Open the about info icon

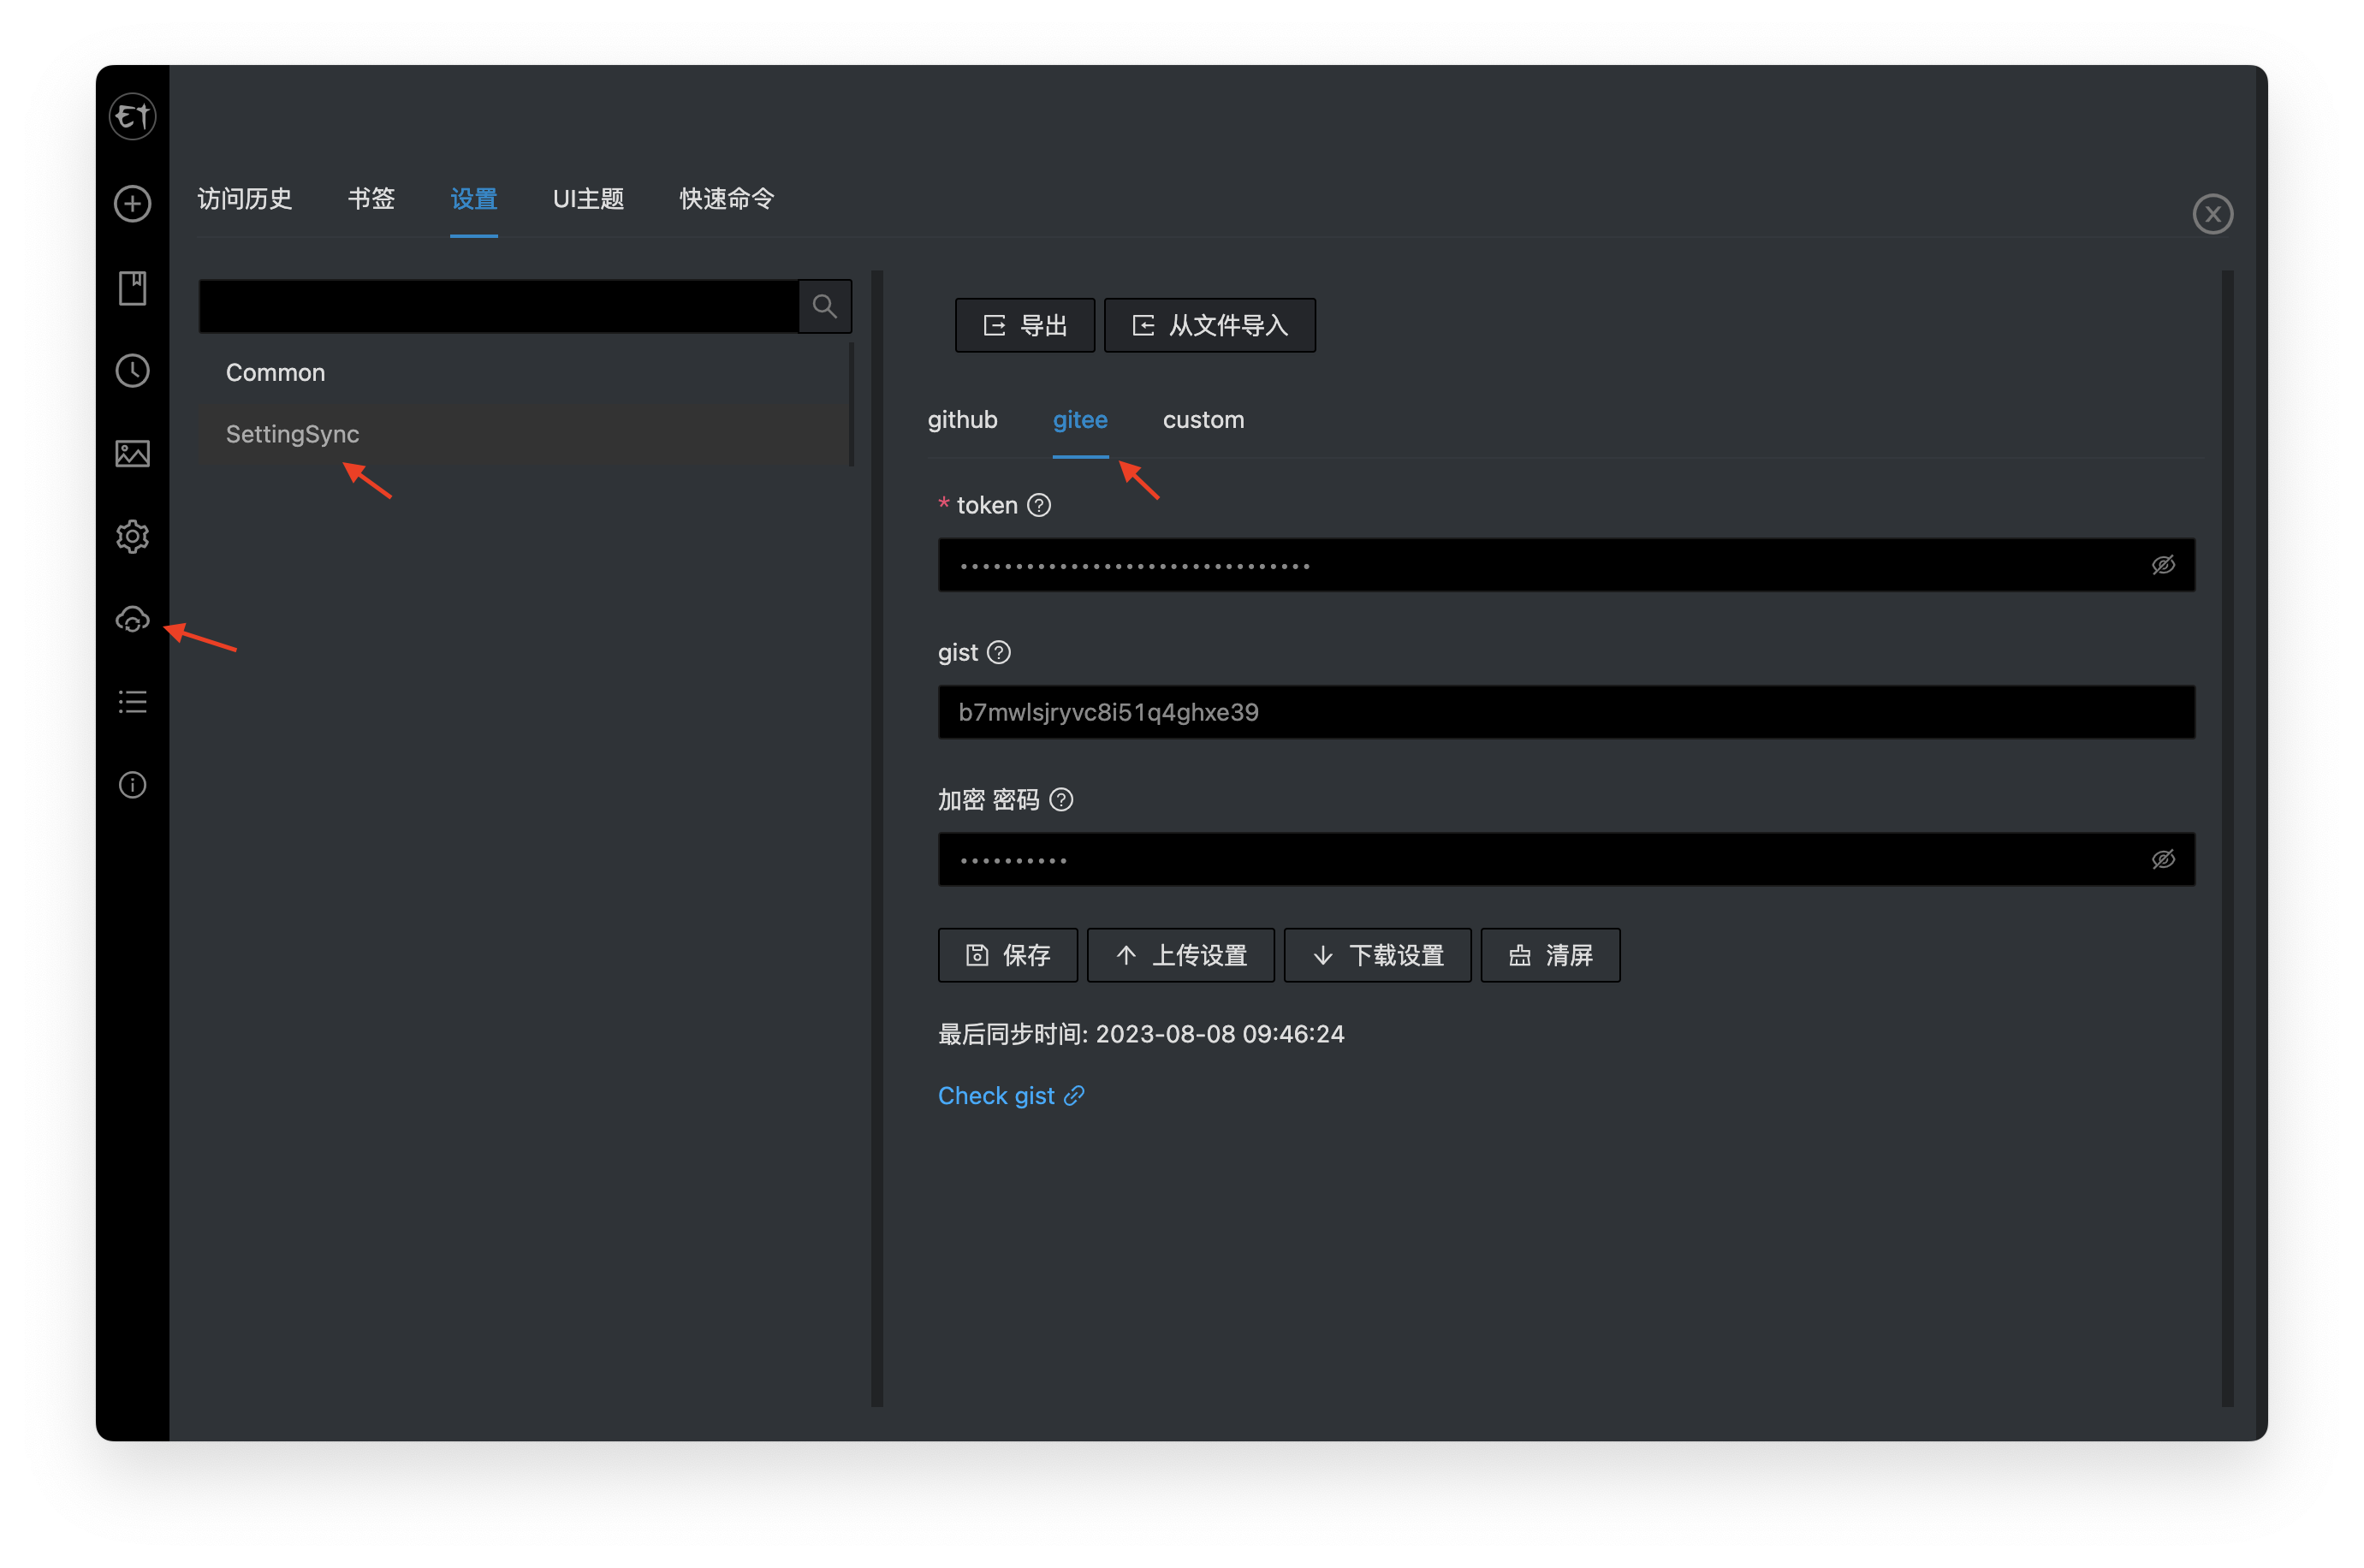[131, 784]
